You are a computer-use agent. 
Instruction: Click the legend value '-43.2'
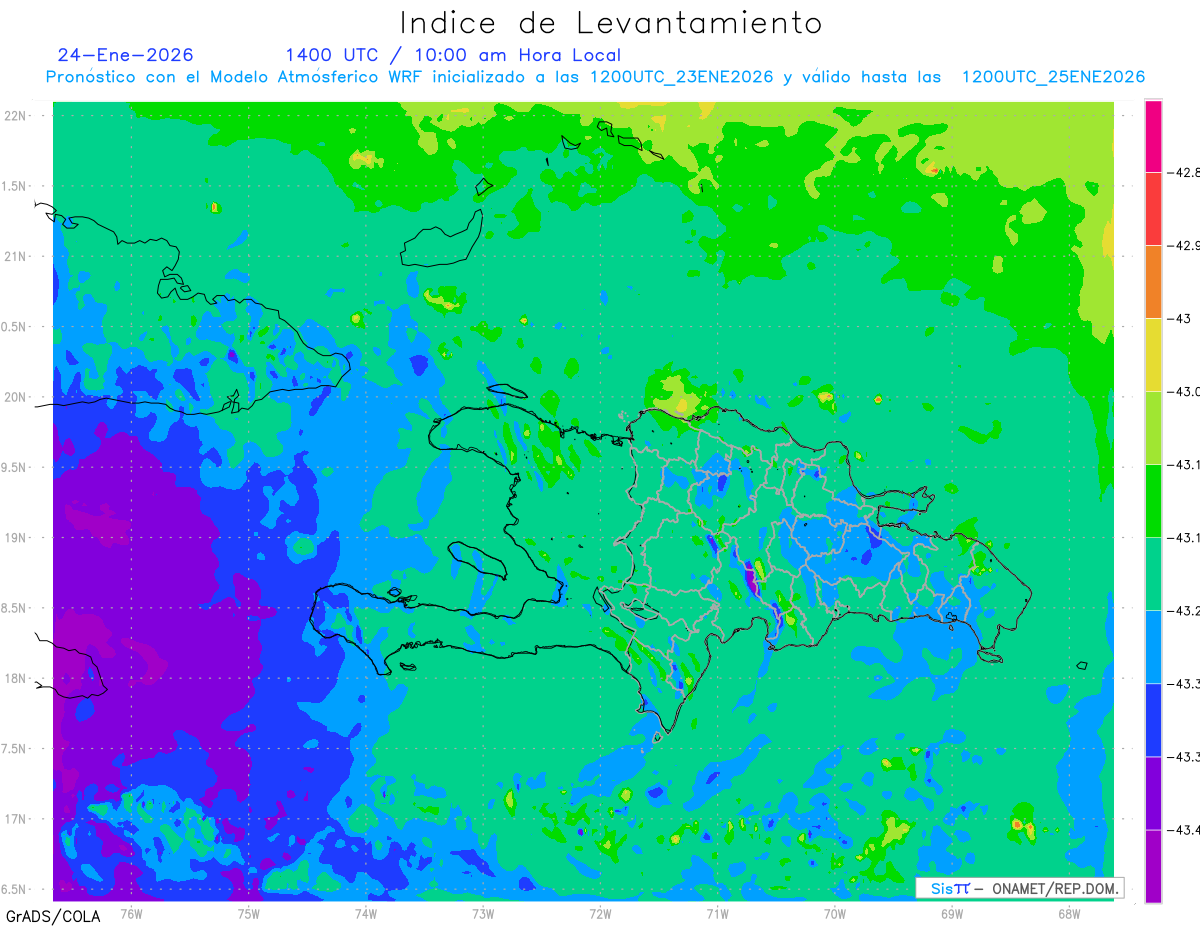(x=1185, y=610)
